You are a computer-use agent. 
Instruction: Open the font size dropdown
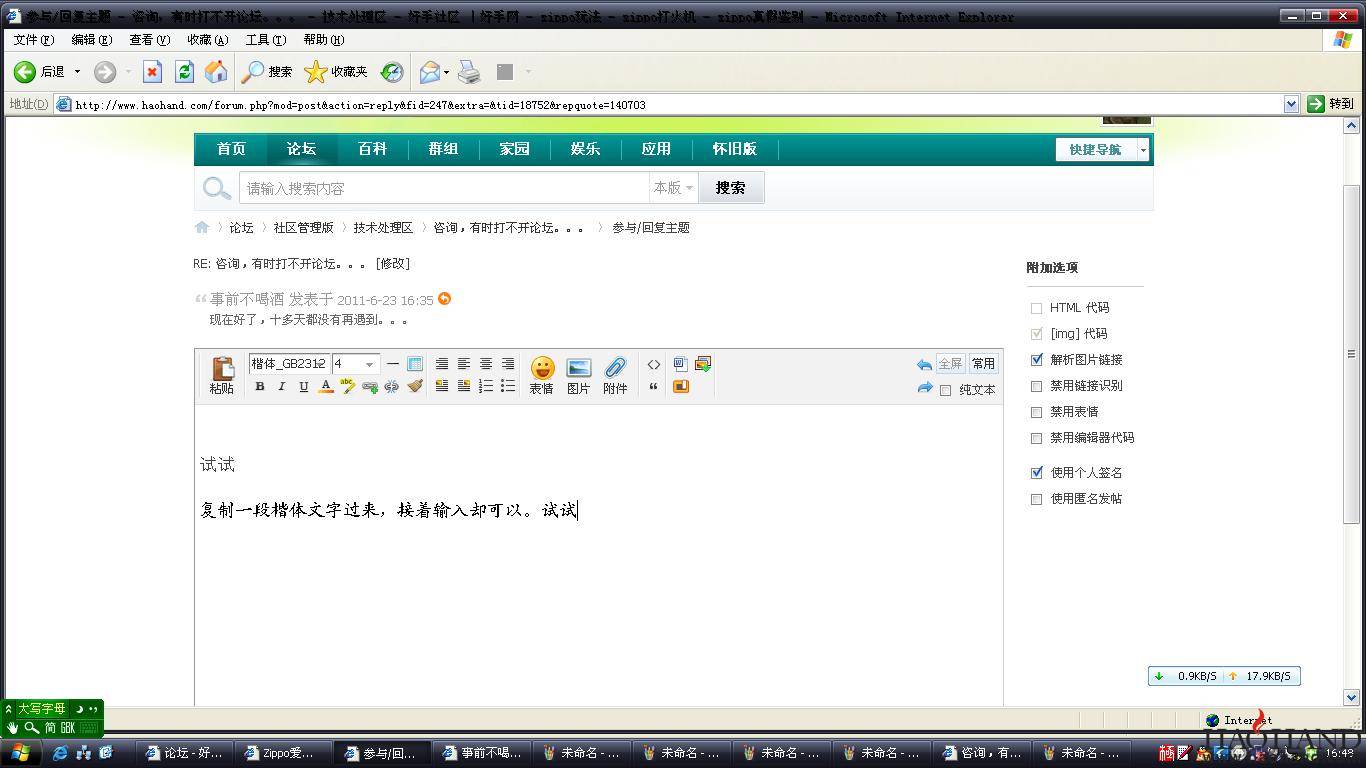point(356,364)
